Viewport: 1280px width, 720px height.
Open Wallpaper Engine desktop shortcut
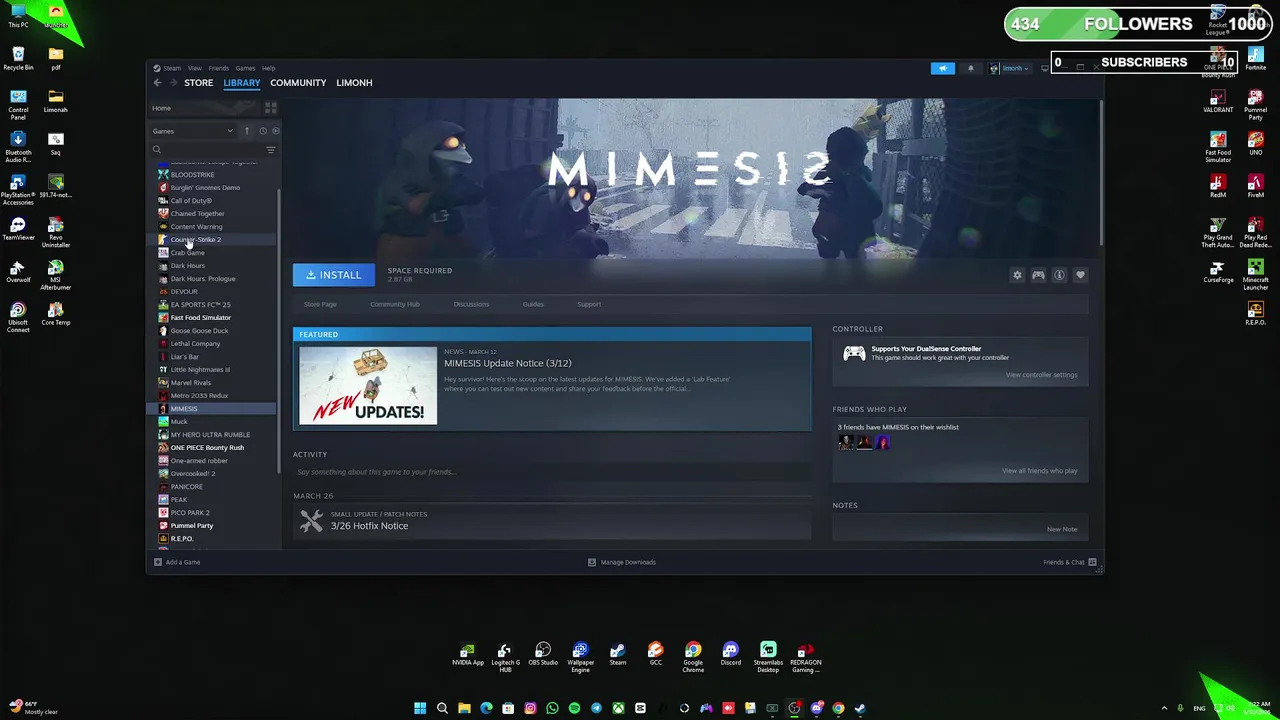click(580, 657)
